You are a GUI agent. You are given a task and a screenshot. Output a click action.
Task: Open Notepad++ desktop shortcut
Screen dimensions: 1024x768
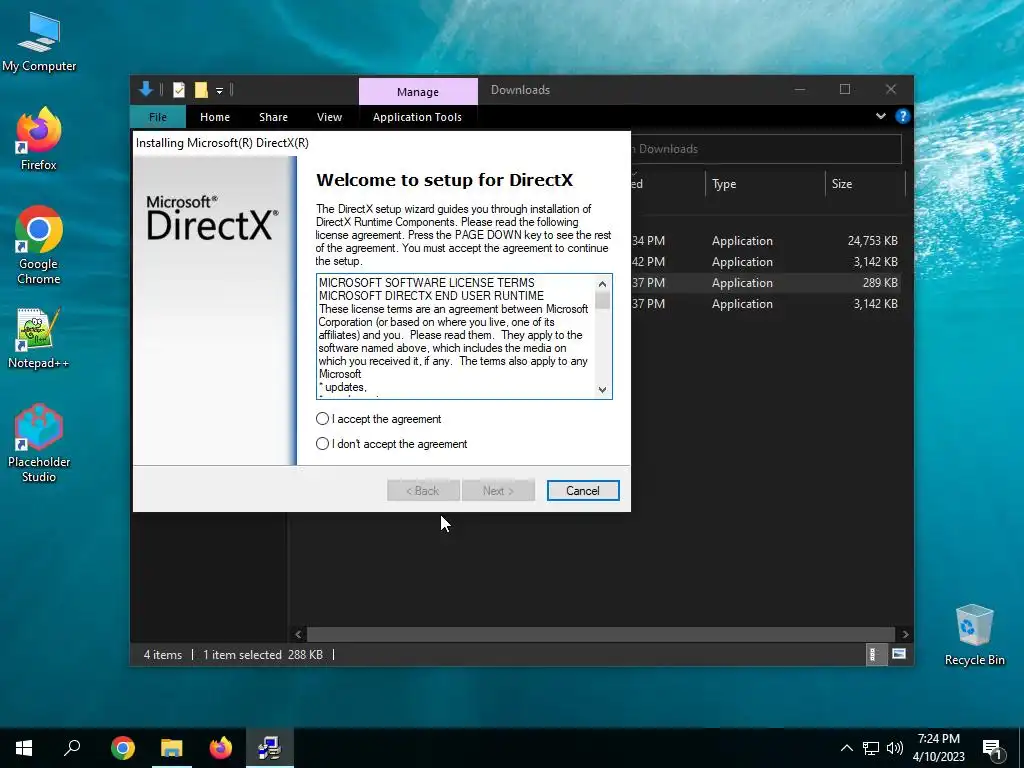[x=39, y=338]
